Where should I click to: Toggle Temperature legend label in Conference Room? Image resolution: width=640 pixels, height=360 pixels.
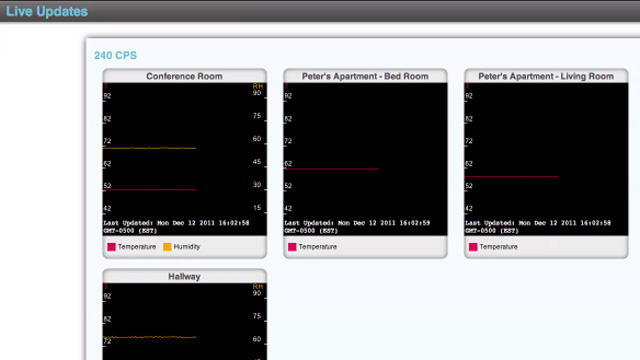coord(137,247)
